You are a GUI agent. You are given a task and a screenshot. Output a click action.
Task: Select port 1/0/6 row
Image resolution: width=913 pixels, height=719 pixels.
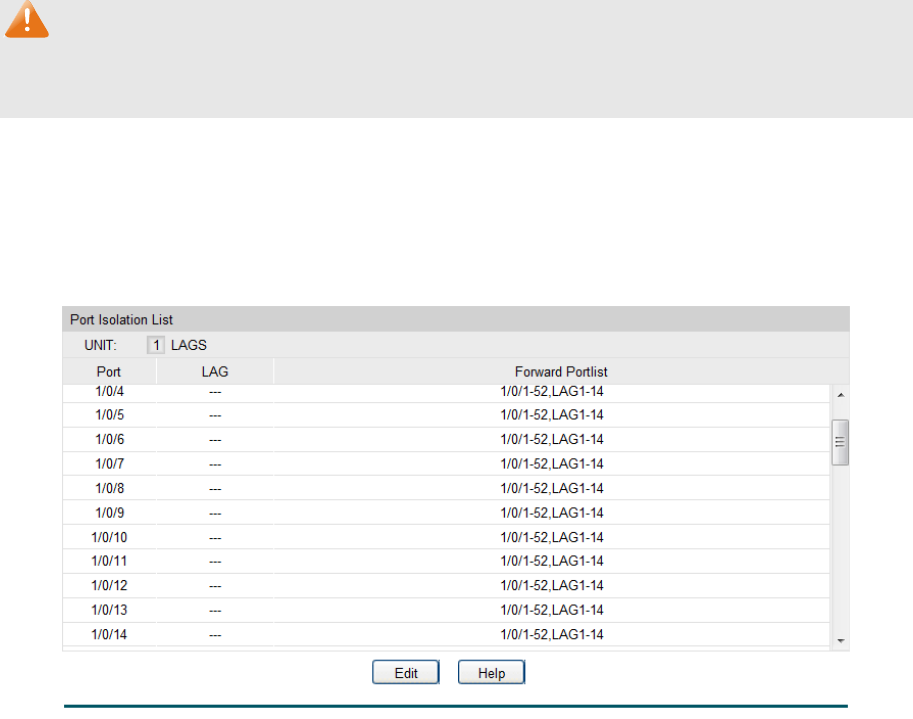click(446, 440)
